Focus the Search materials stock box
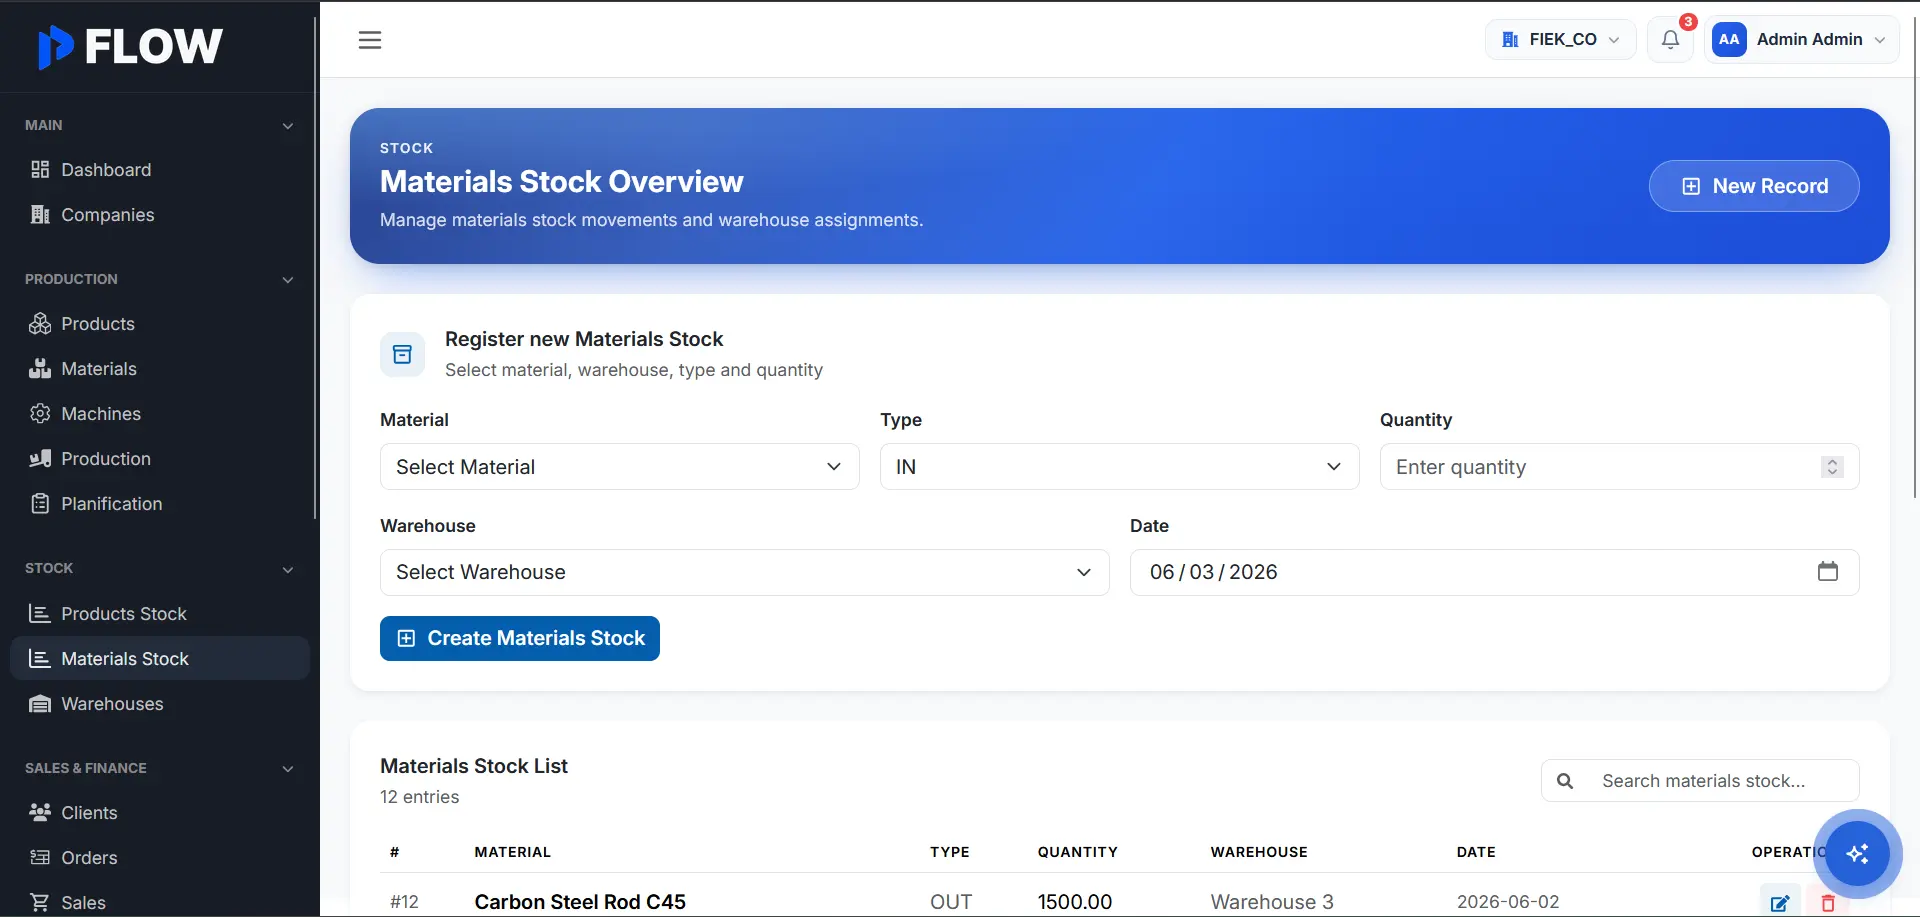Screen dimensions: 1920x917 click(x=1700, y=781)
